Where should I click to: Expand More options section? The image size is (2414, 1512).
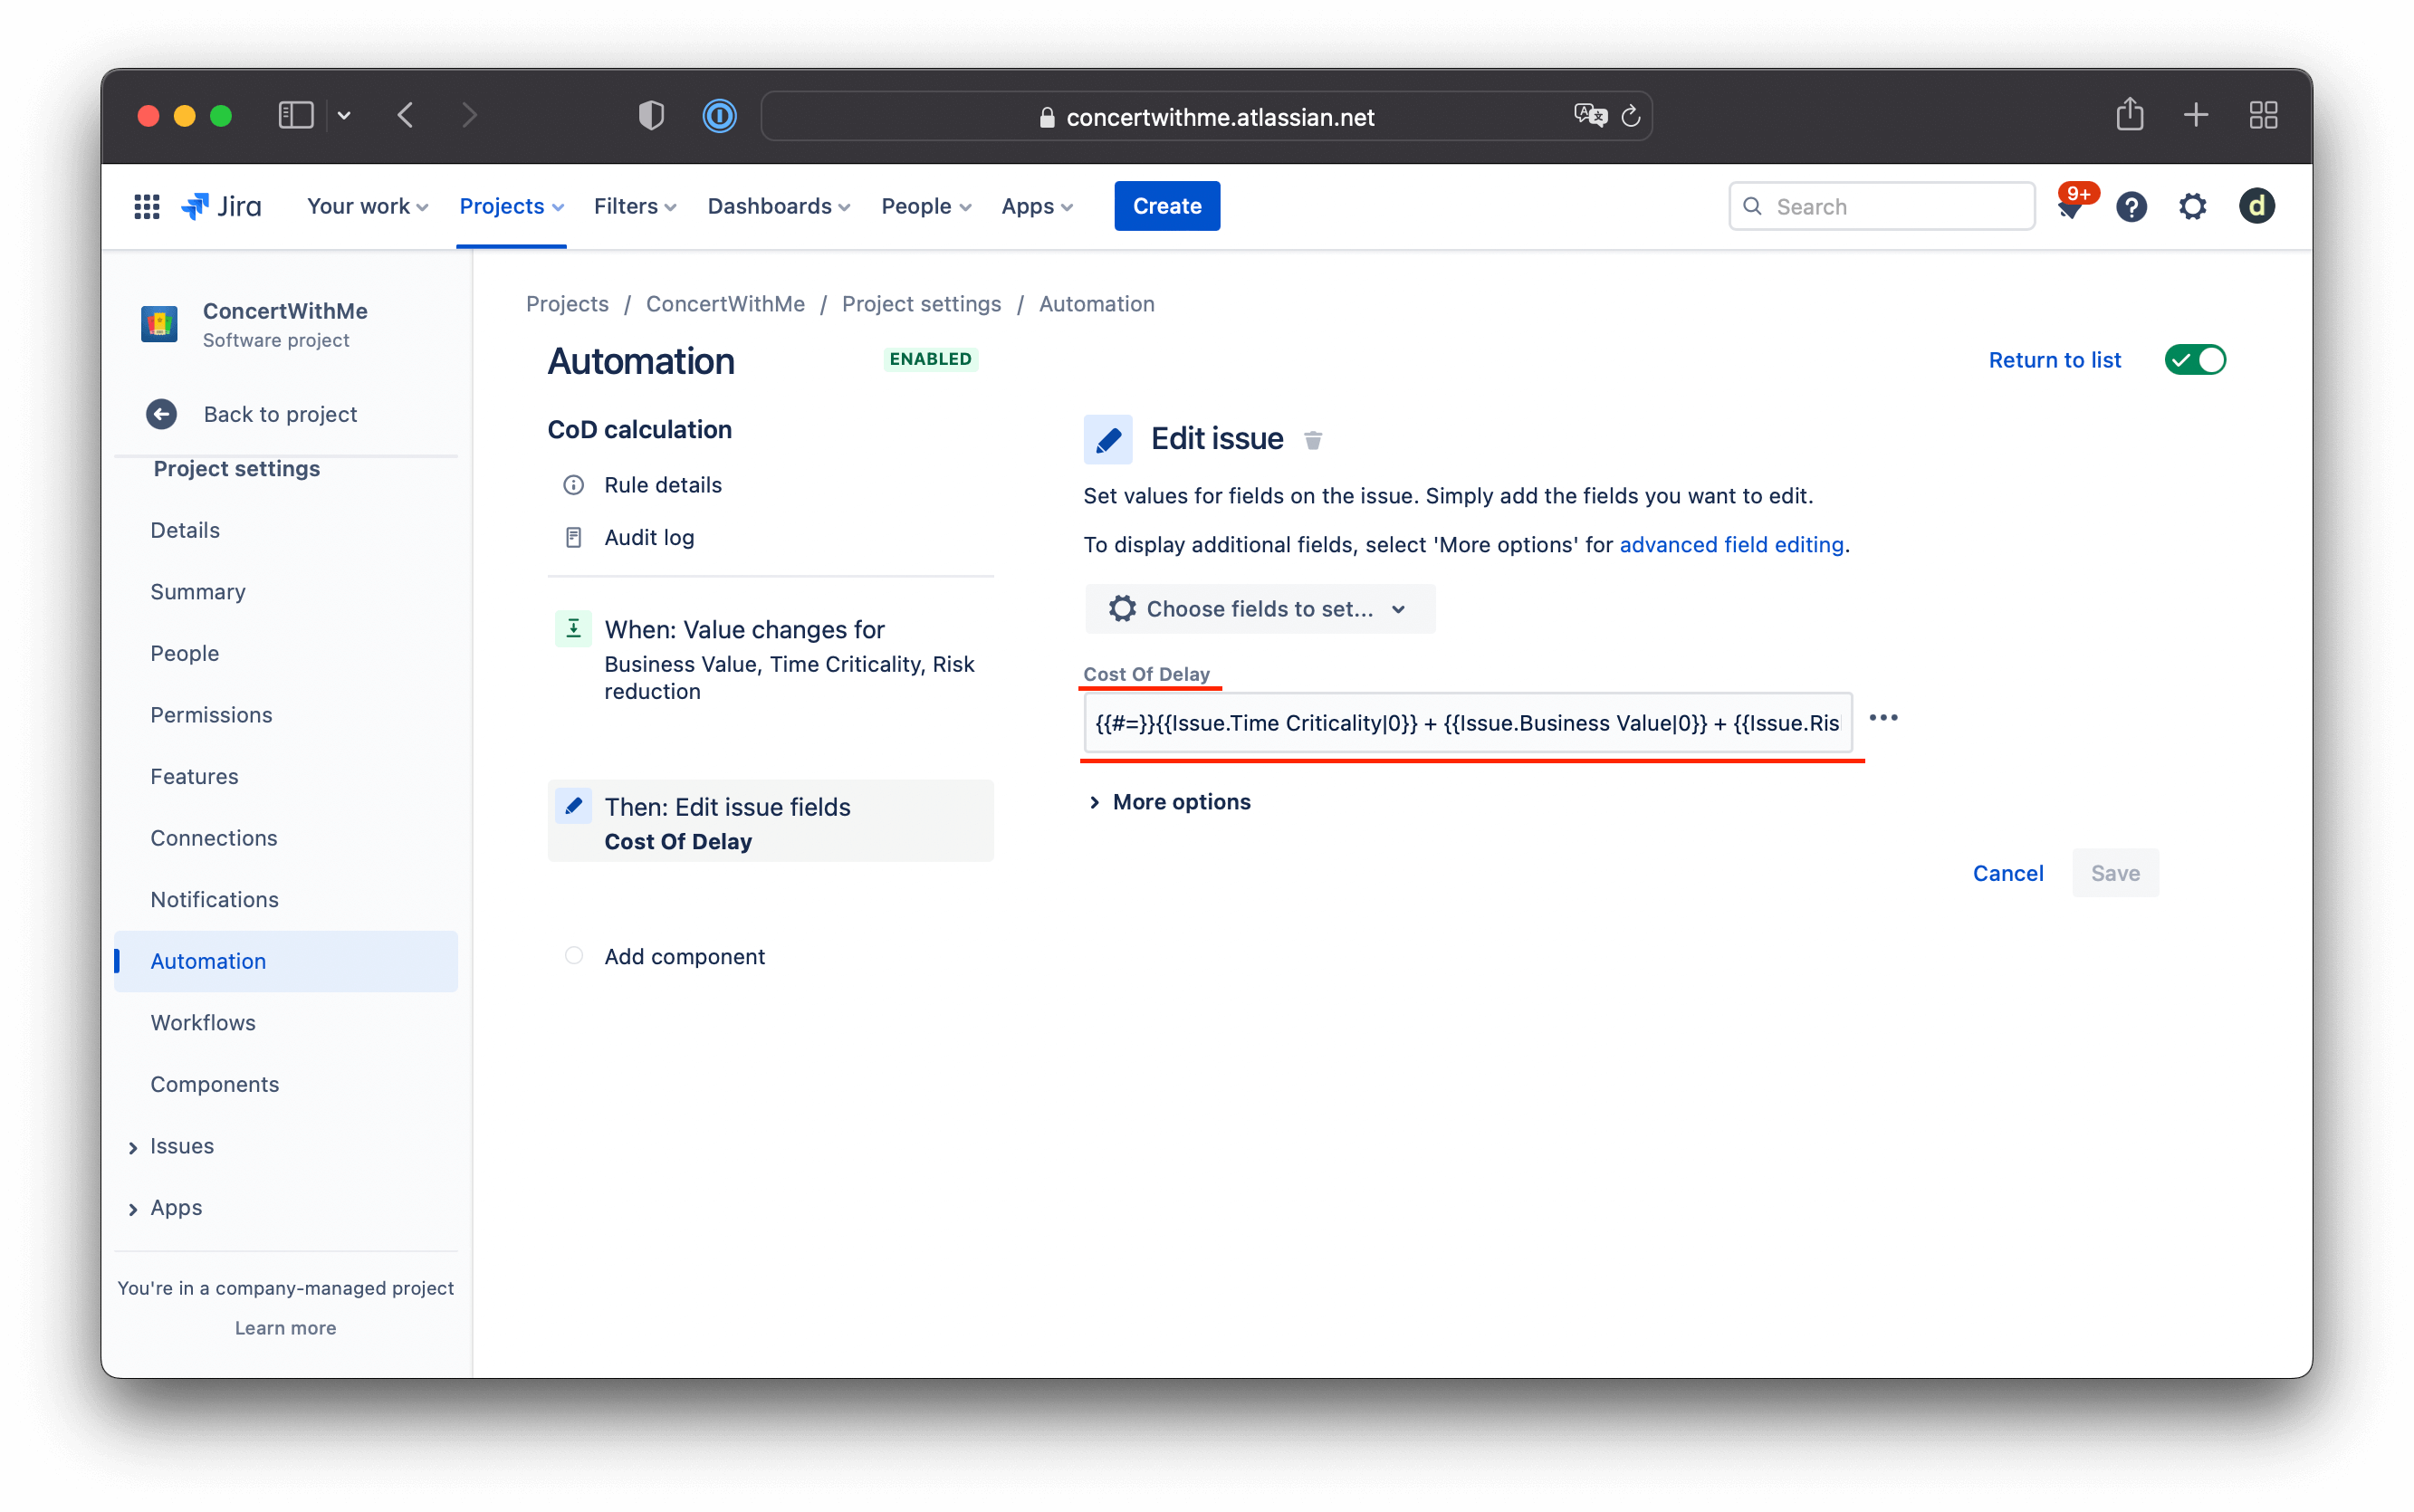pos(1168,801)
